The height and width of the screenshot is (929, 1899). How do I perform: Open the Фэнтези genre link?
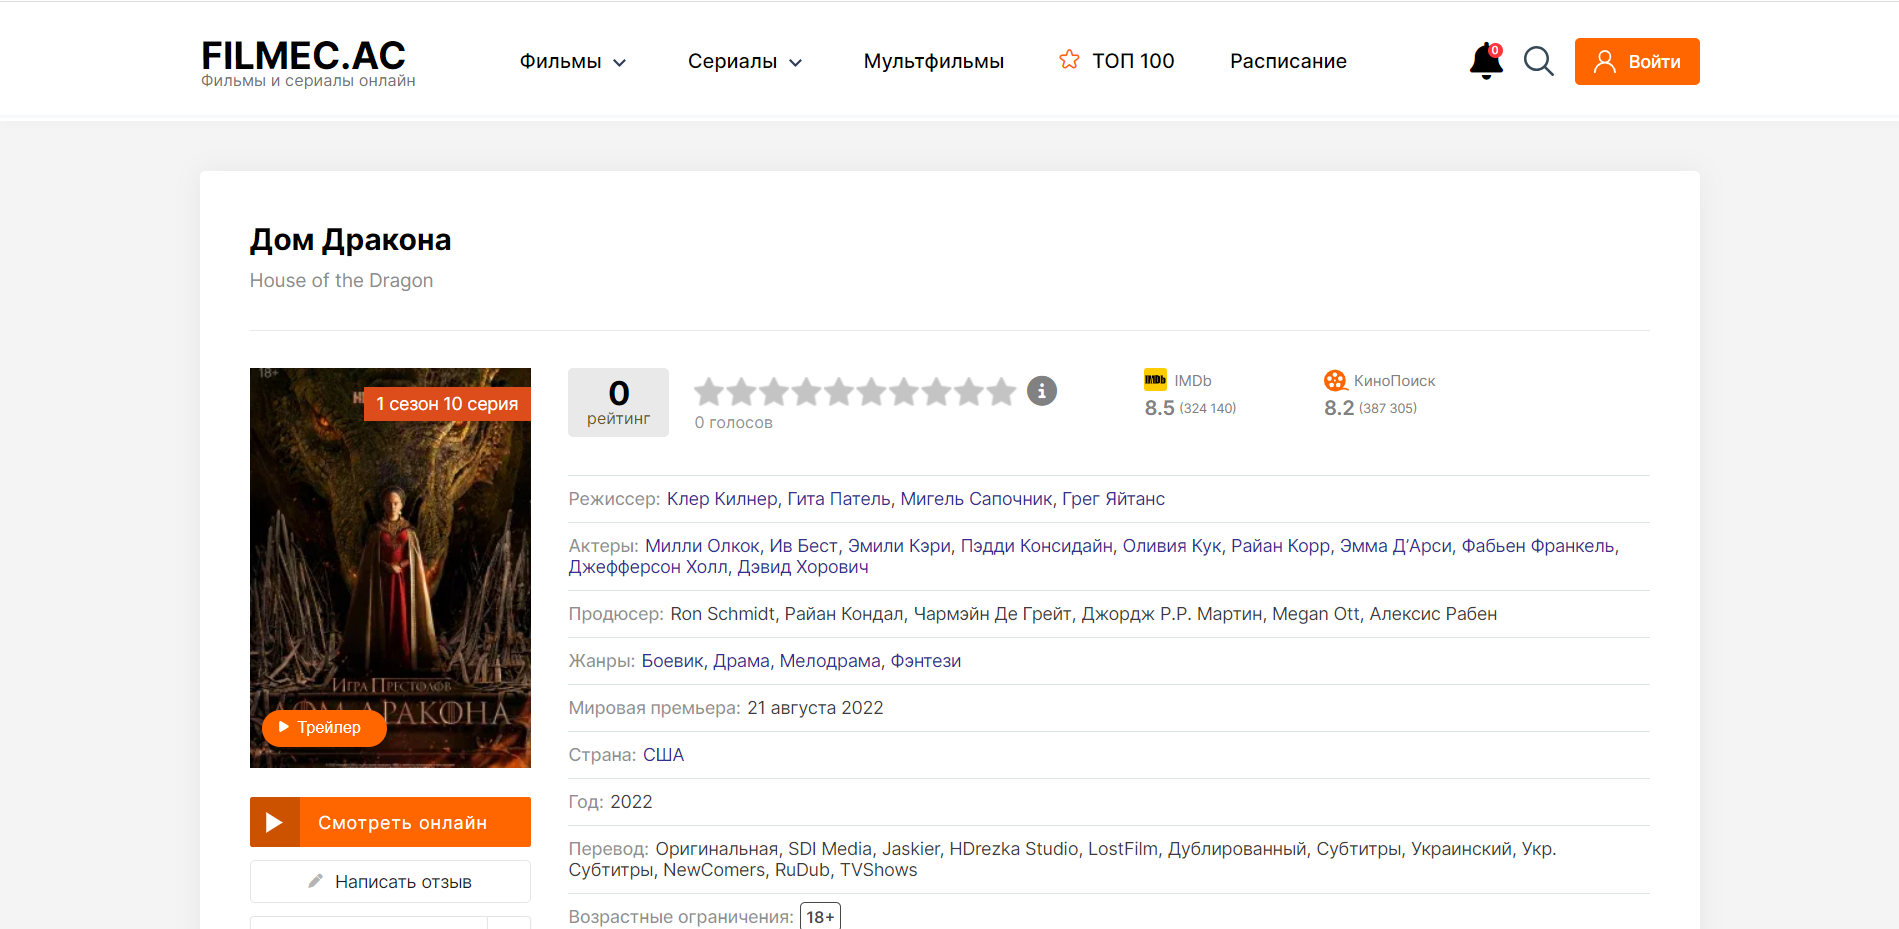click(x=926, y=661)
